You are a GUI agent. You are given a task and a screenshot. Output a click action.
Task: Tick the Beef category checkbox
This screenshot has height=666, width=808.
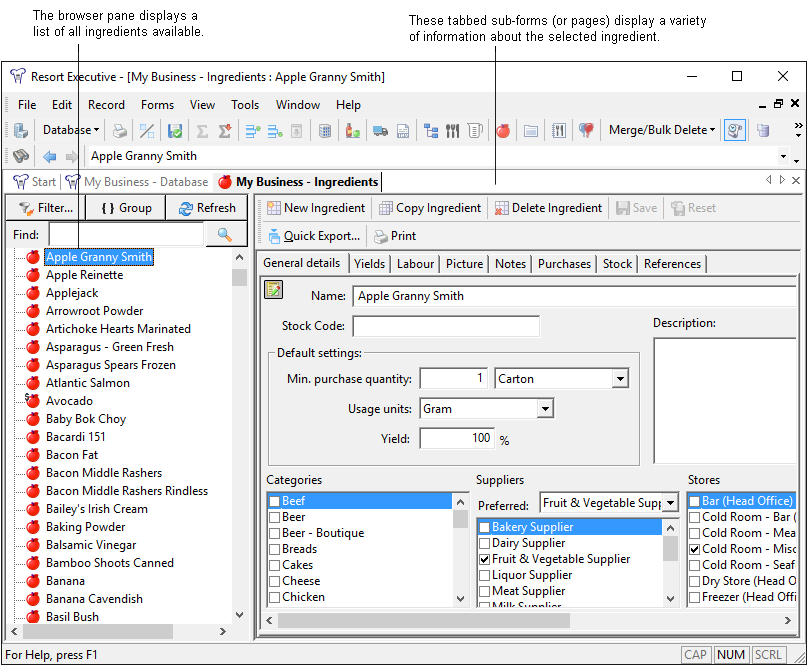275,501
